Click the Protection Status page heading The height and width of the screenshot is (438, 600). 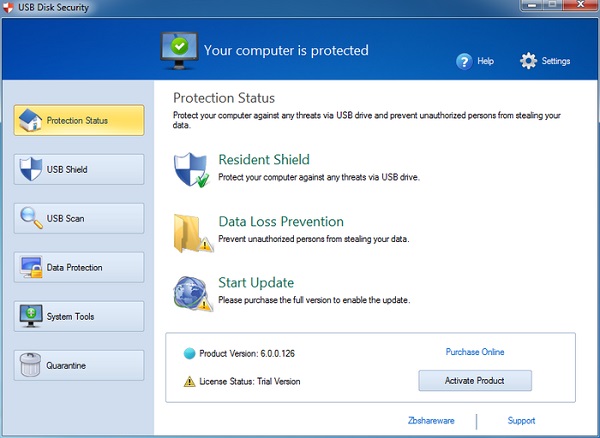224,98
